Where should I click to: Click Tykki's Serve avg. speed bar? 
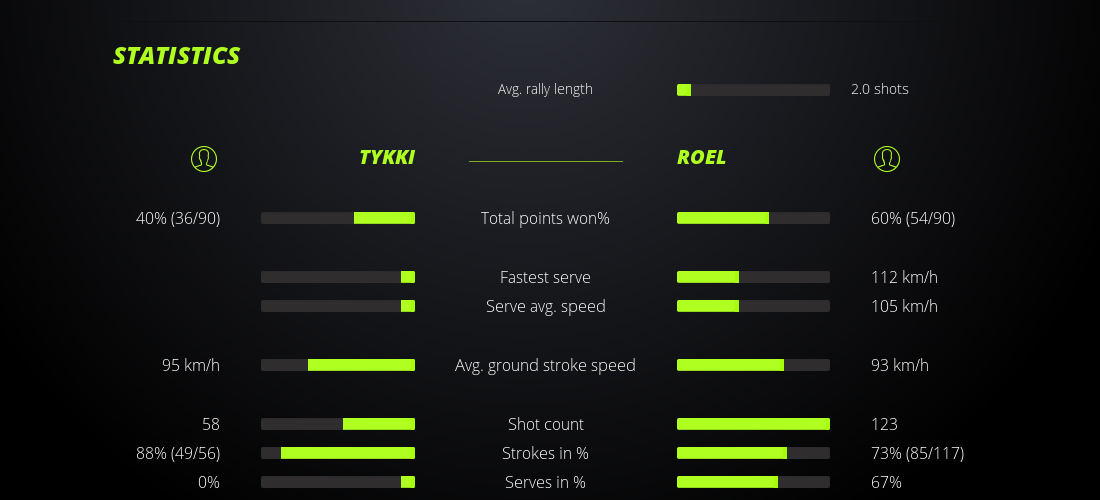(x=338, y=306)
